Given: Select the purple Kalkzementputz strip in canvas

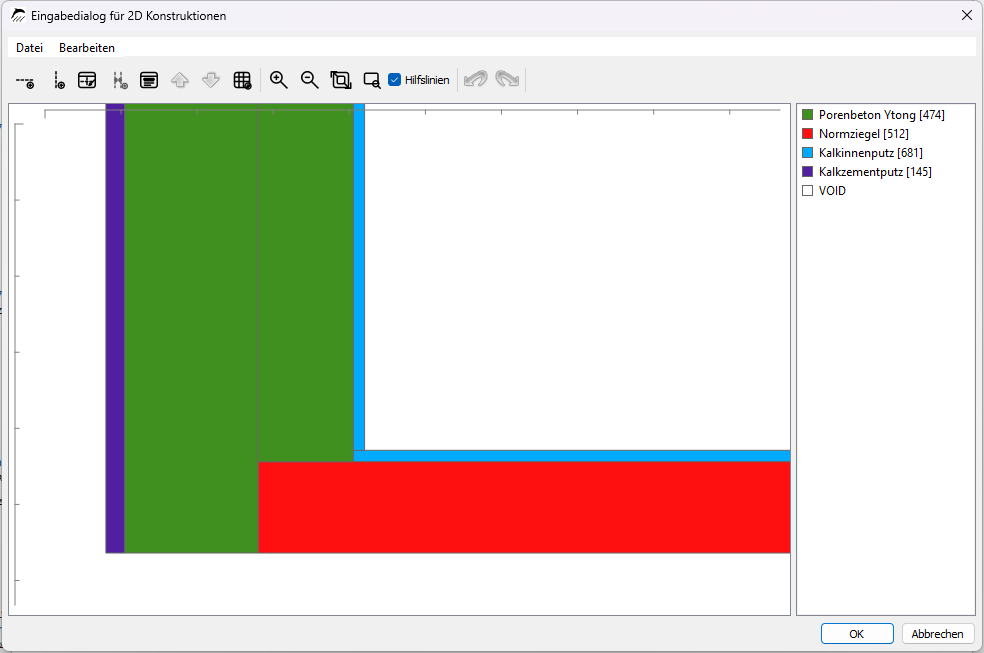Looking at the screenshot, I should (115, 328).
